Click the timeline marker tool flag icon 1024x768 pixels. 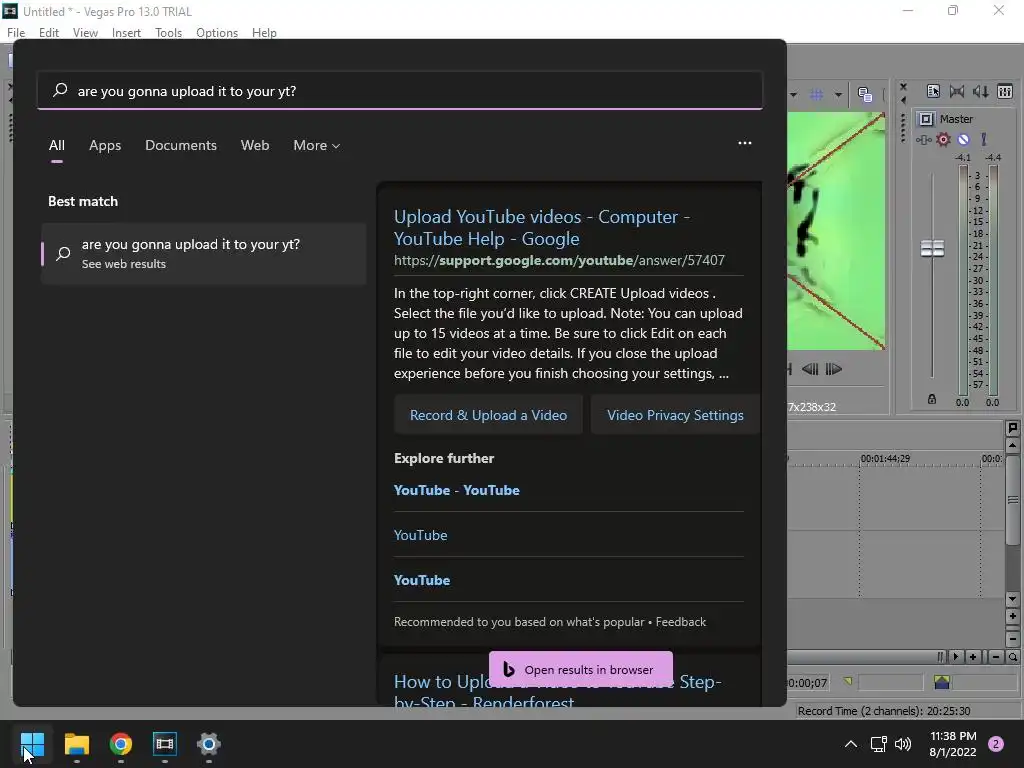coord(1012,428)
